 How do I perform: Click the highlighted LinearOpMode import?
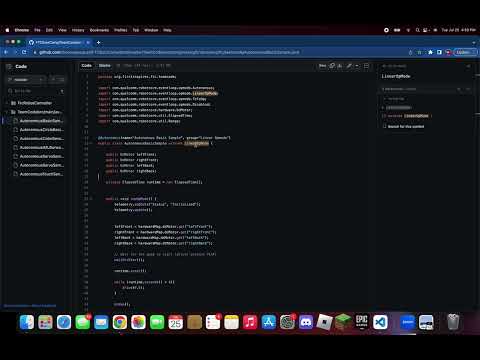coord(205,93)
